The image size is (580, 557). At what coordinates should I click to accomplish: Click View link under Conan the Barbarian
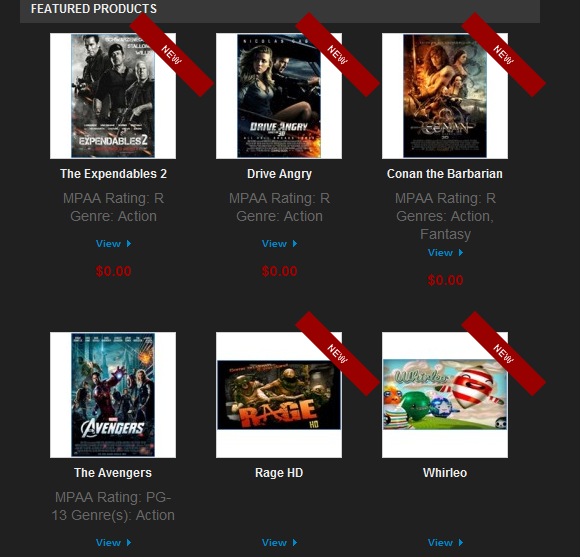[445, 253]
